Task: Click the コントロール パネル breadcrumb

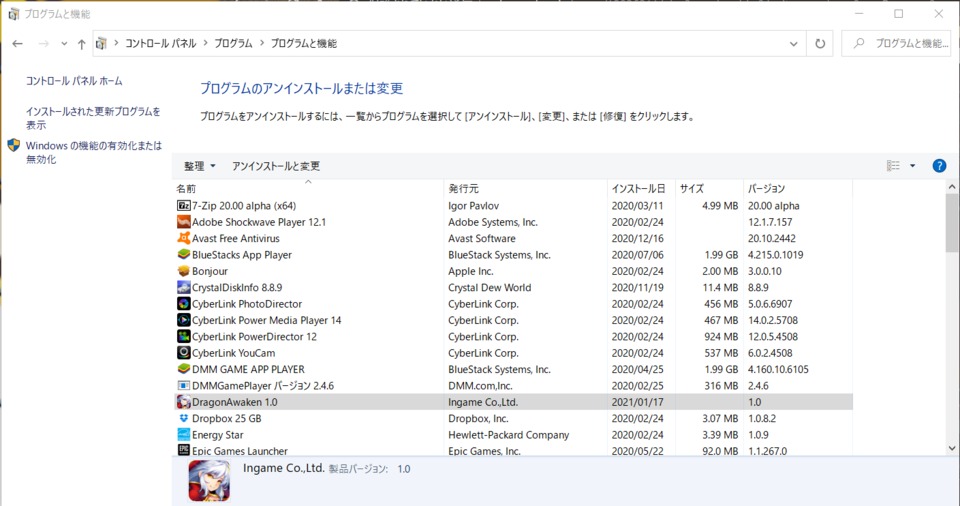Action: click(x=160, y=43)
